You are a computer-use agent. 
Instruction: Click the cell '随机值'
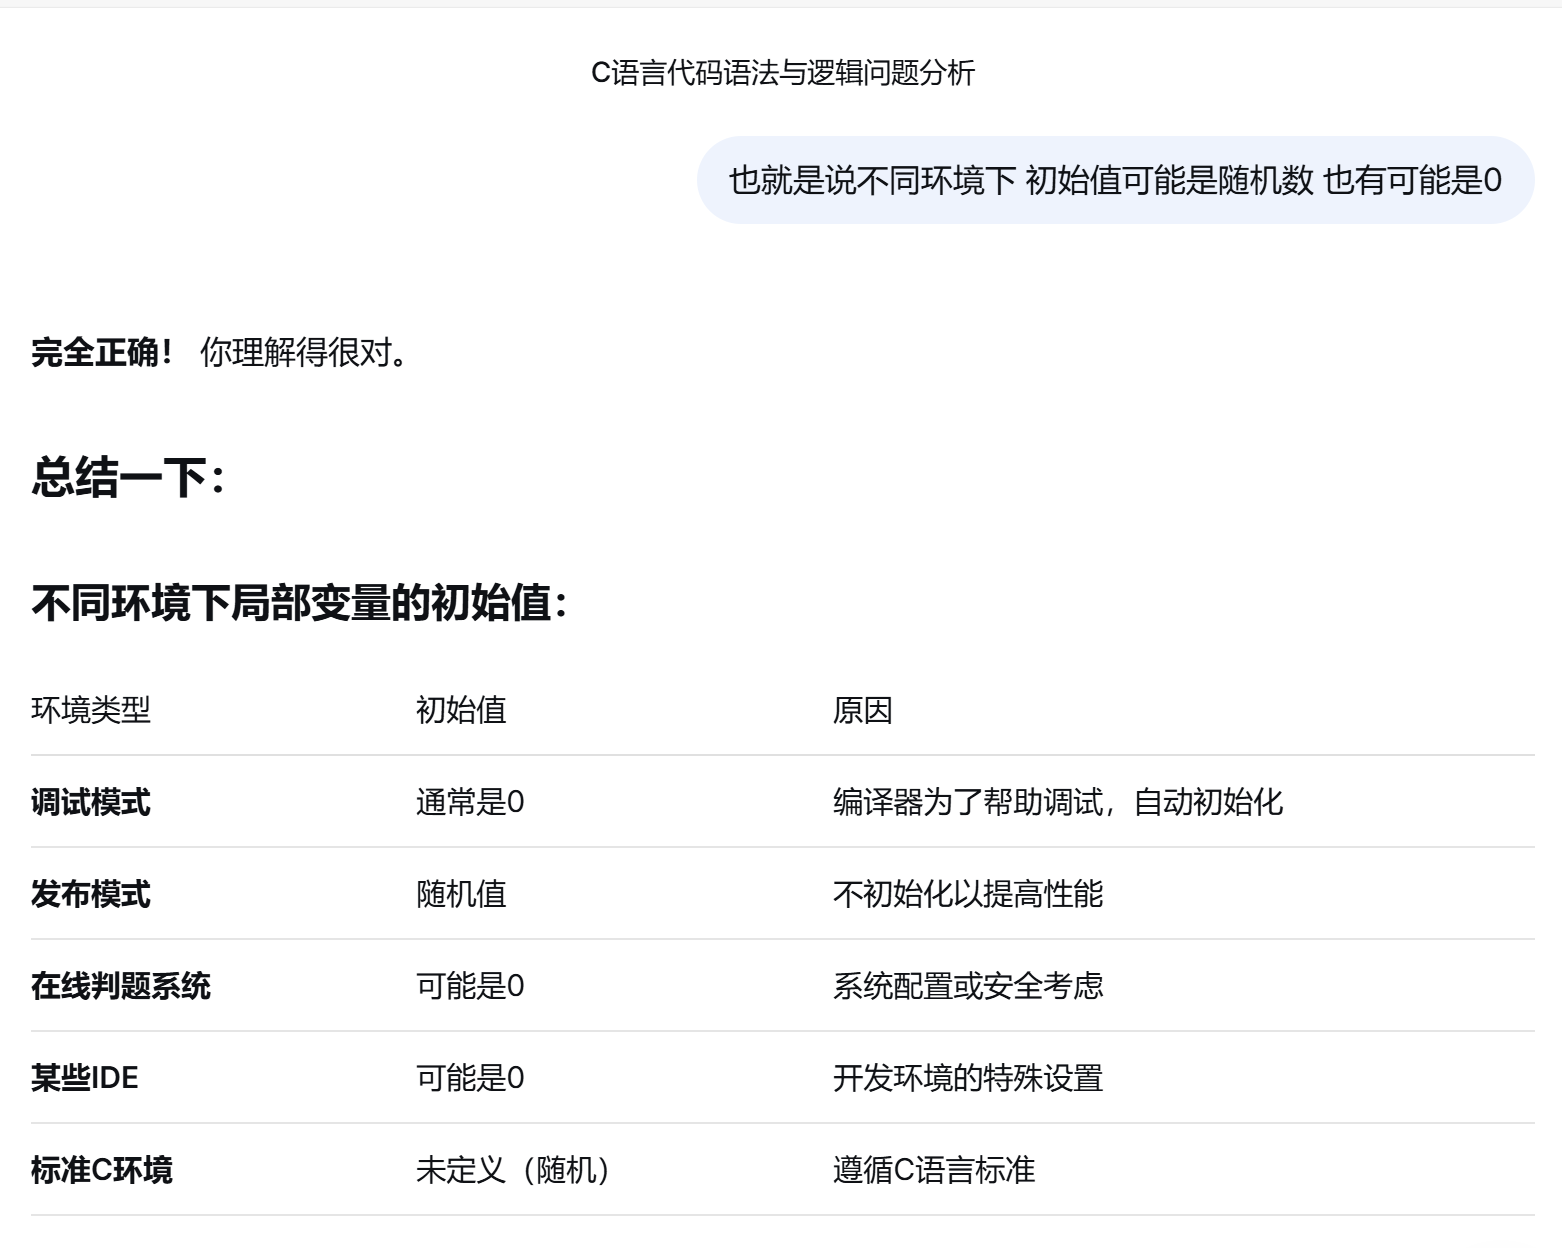(461, 894)
